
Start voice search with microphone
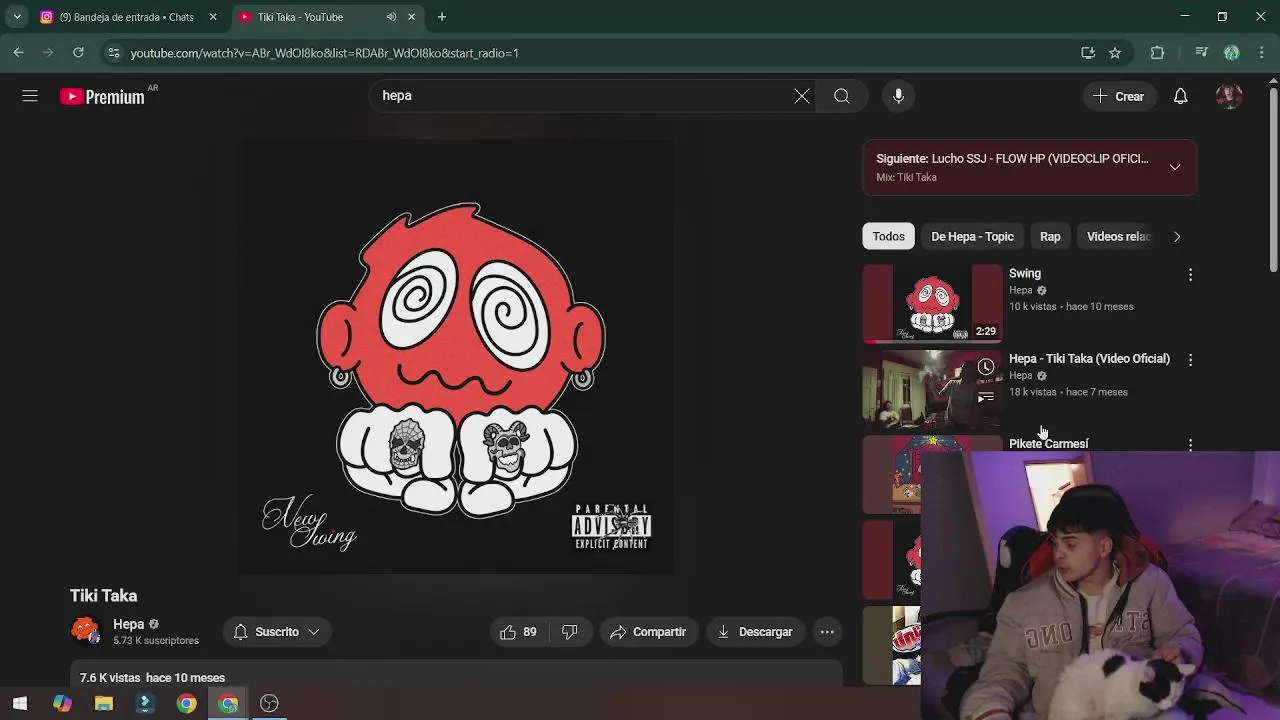(898, 96)
